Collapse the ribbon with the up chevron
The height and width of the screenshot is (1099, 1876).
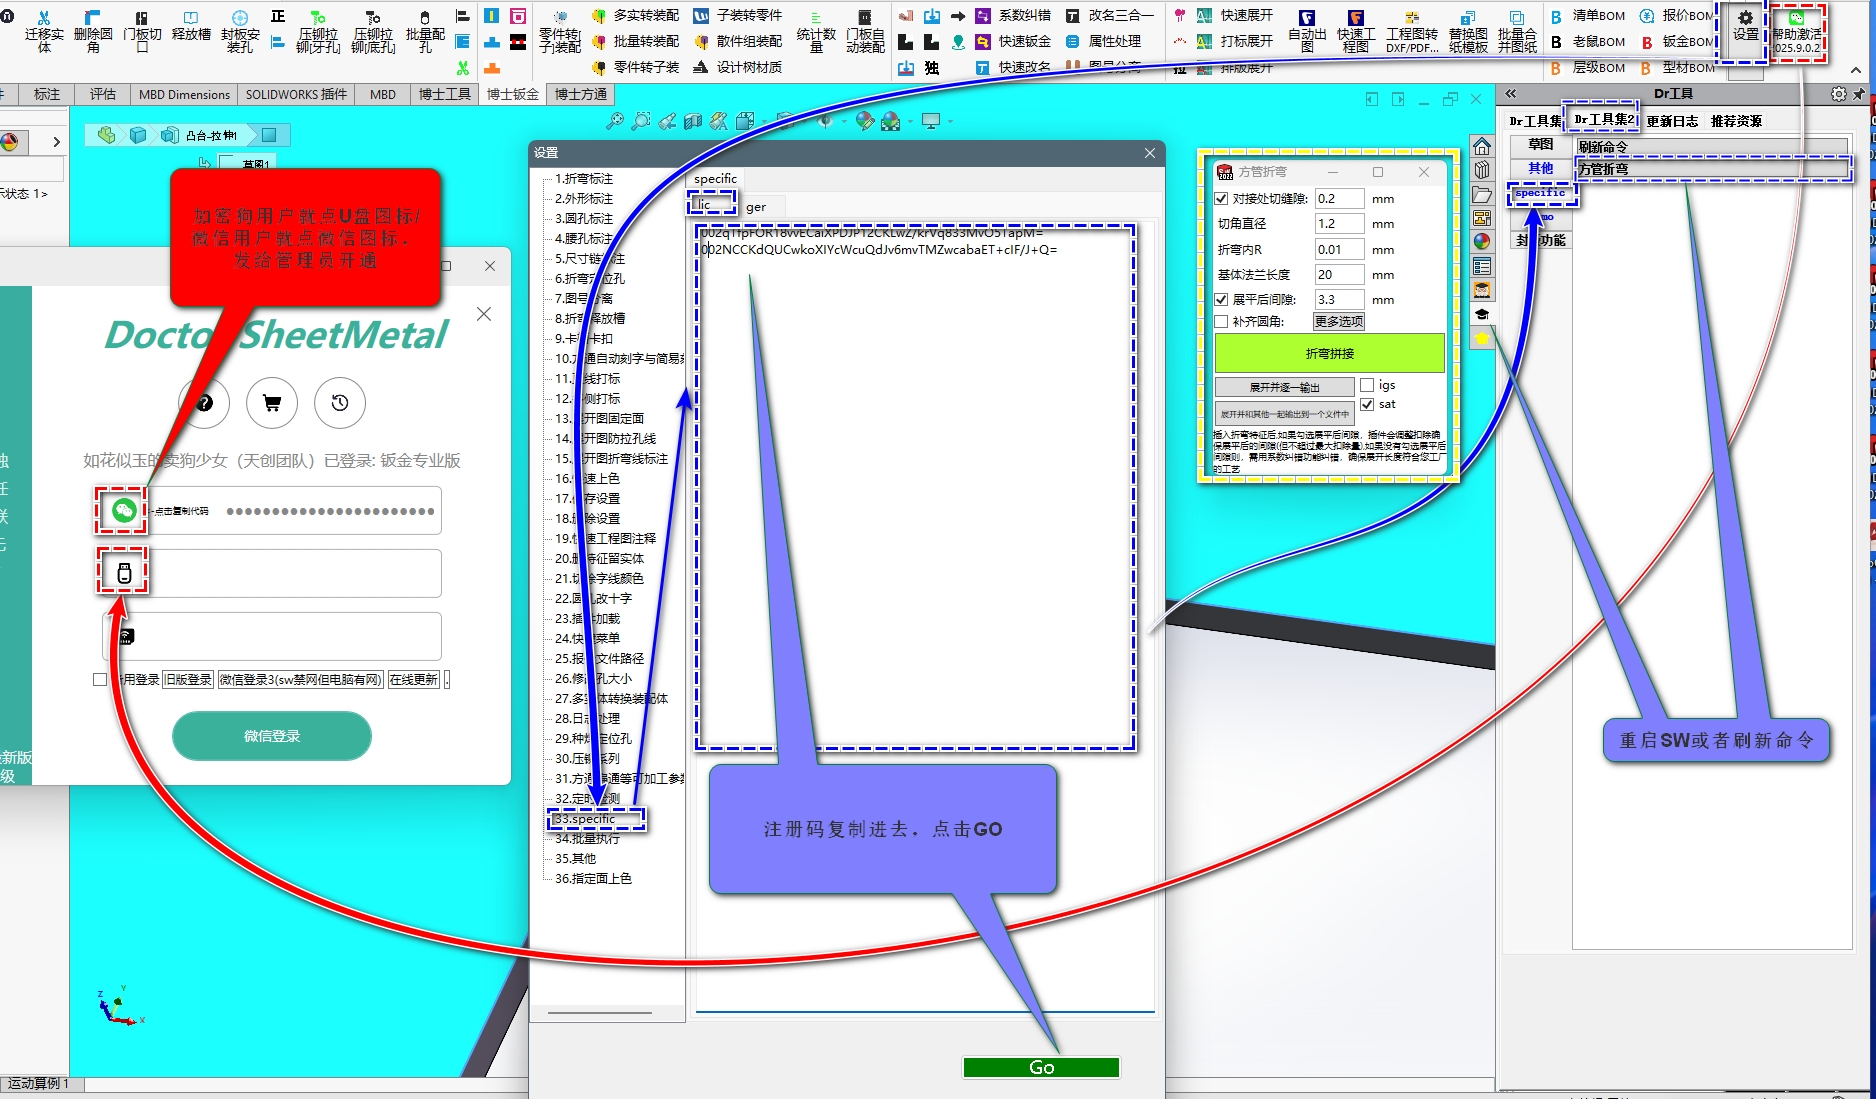[x=1856, y=70]
